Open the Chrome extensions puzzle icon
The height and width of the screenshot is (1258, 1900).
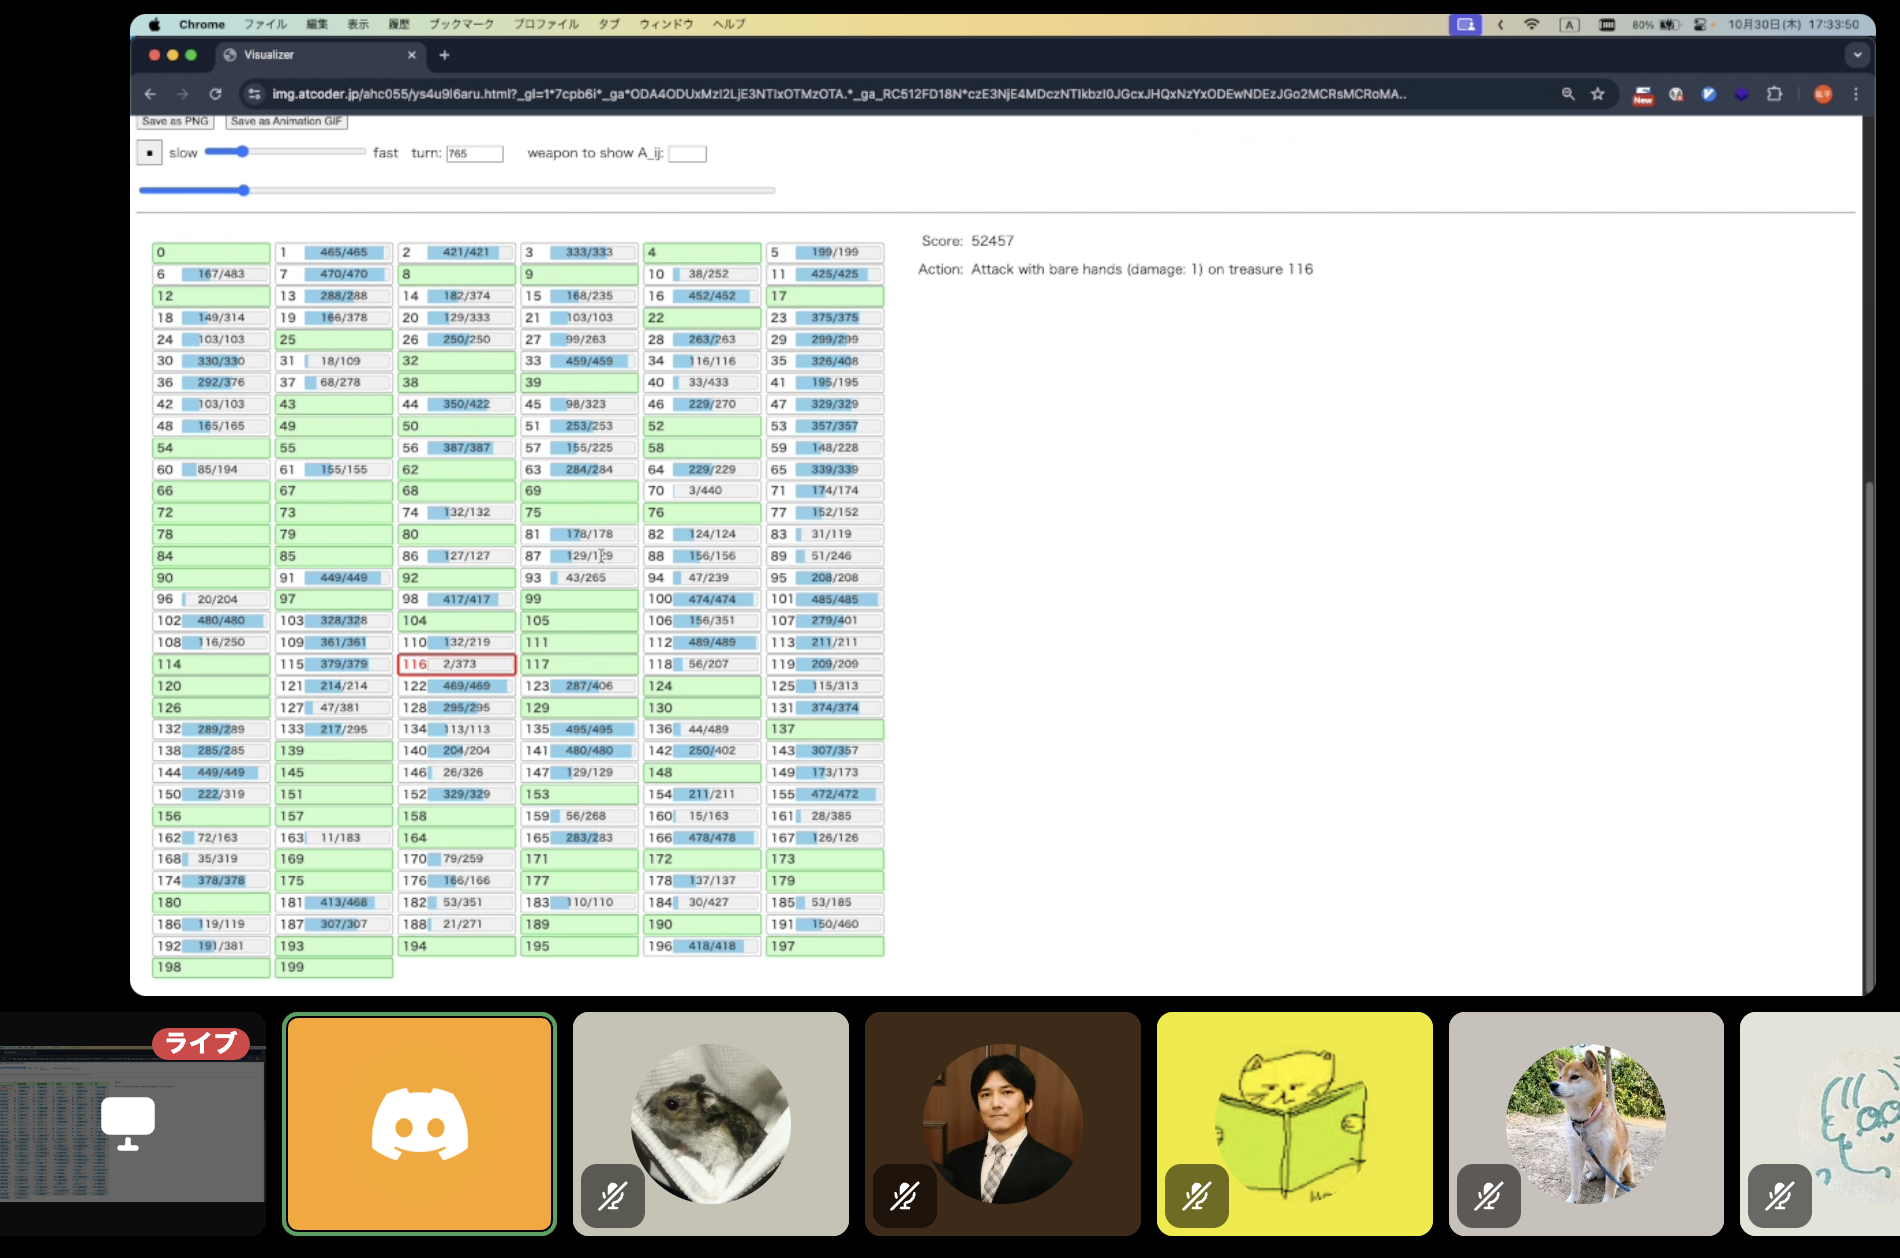[x=1774, y=94]
